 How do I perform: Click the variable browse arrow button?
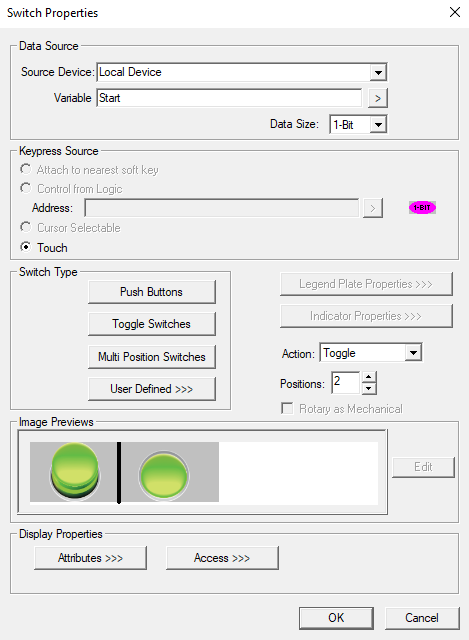click(378, 98)
